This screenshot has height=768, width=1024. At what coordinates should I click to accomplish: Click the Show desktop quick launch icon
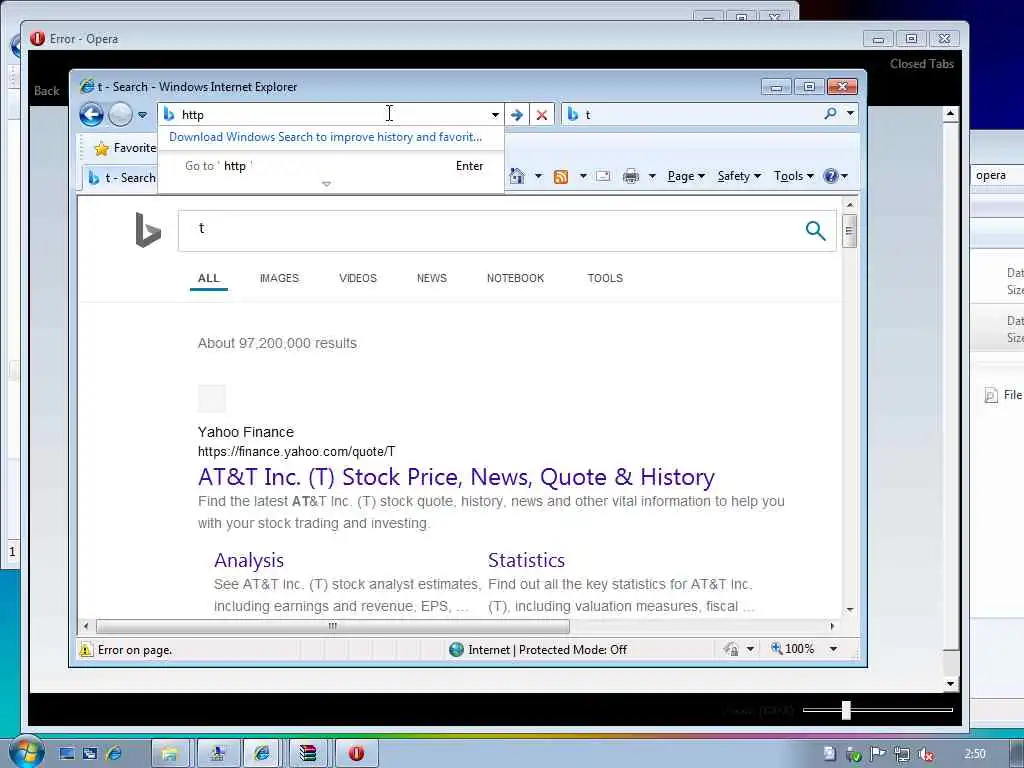(67, 754)
